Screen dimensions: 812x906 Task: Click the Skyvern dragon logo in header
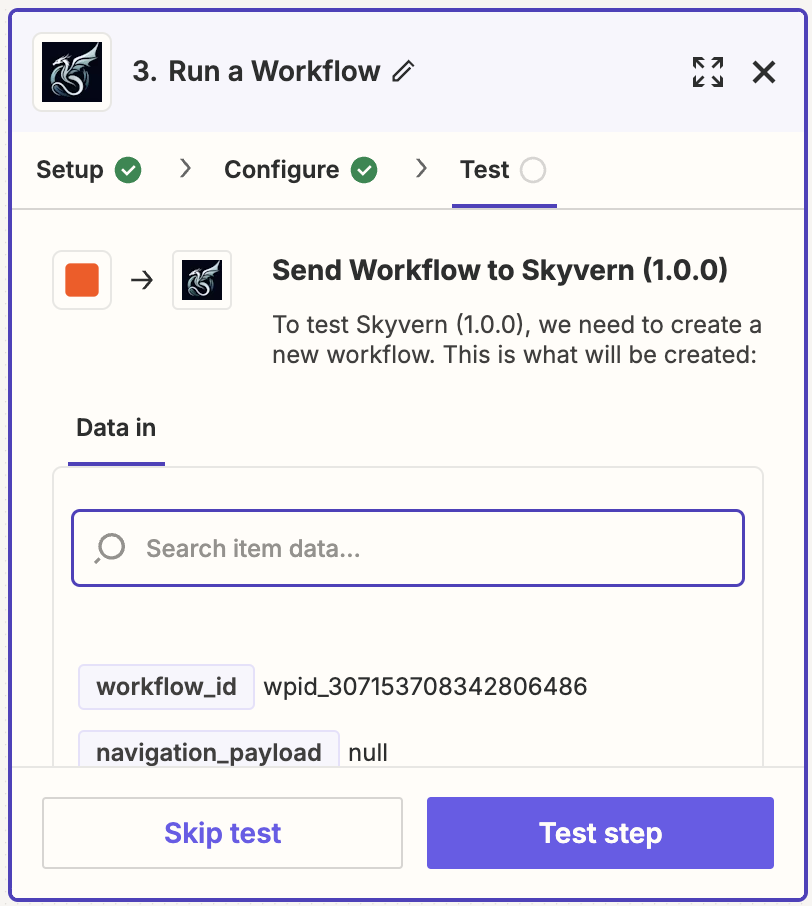tap(72, 72)
